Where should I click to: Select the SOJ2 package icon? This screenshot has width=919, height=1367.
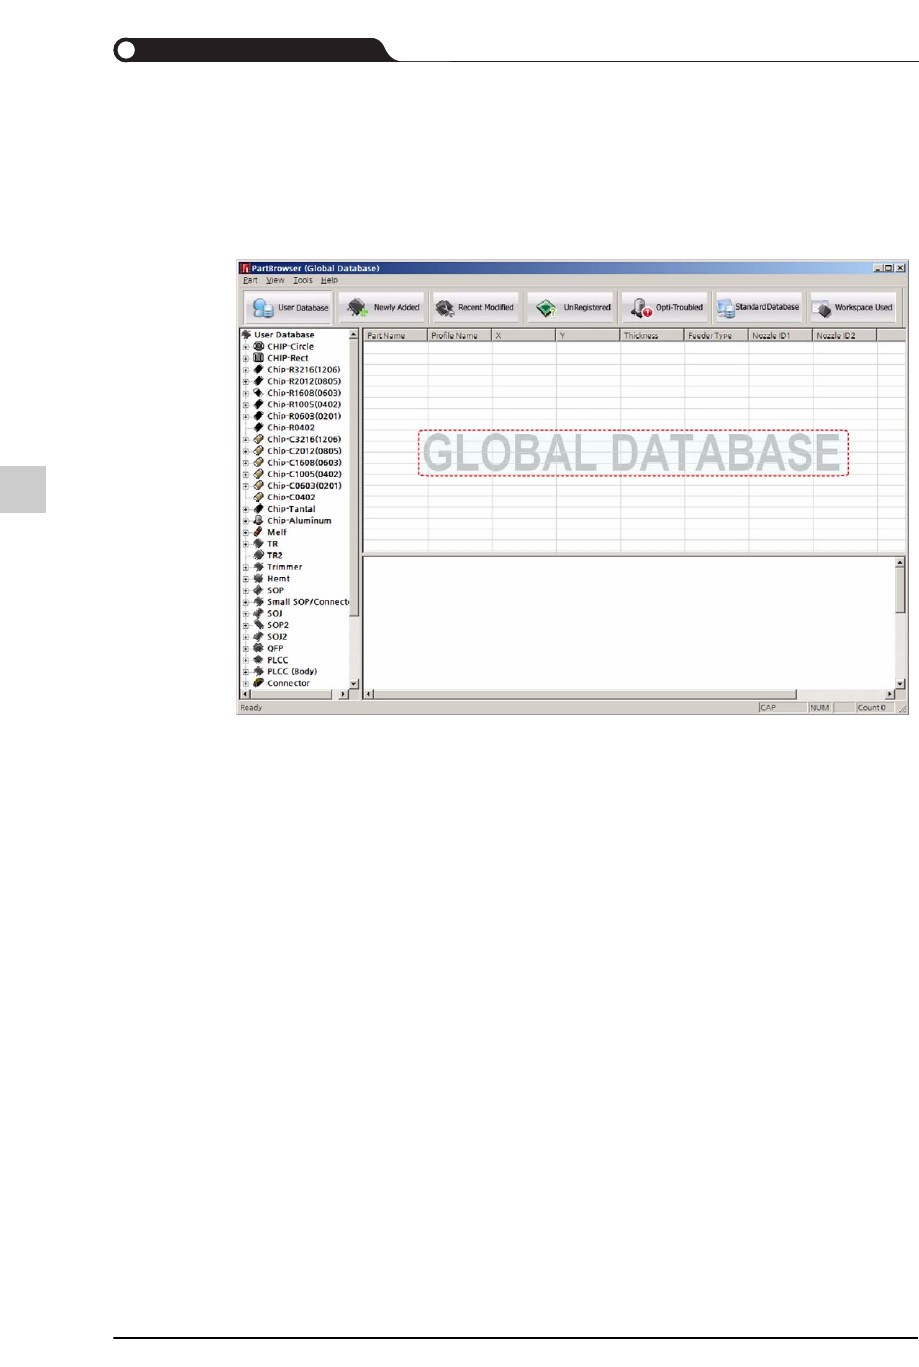259,636
